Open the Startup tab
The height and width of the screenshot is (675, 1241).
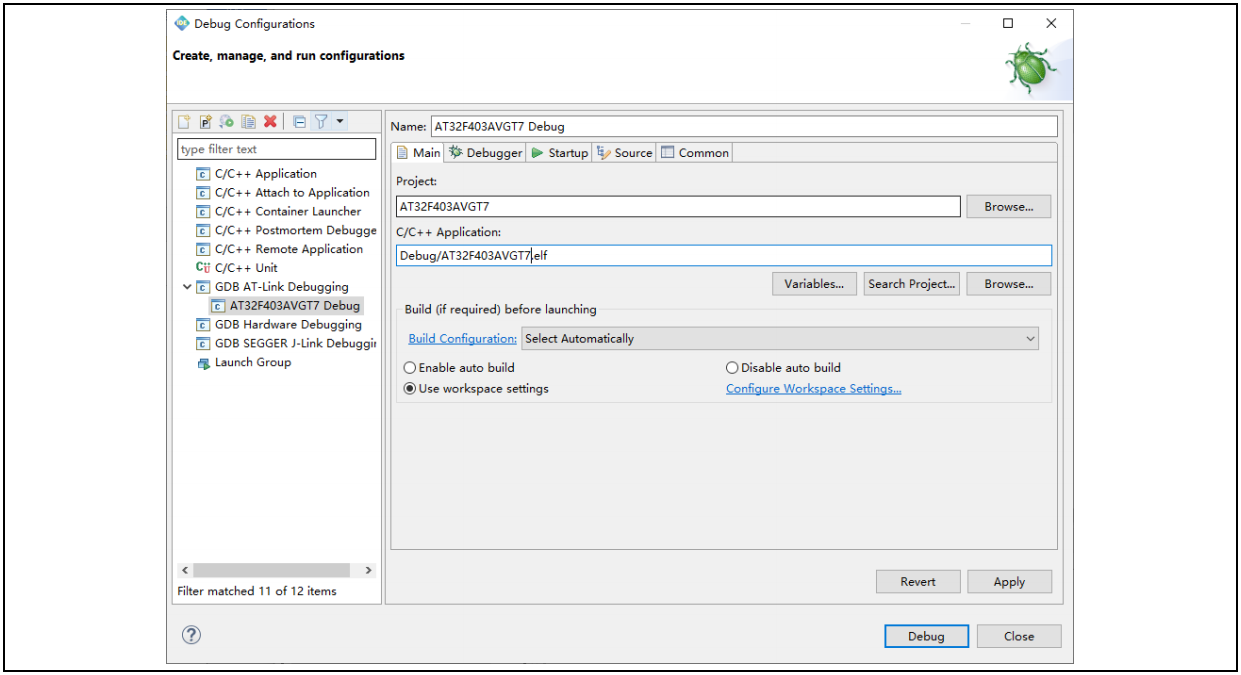(559, 153)
